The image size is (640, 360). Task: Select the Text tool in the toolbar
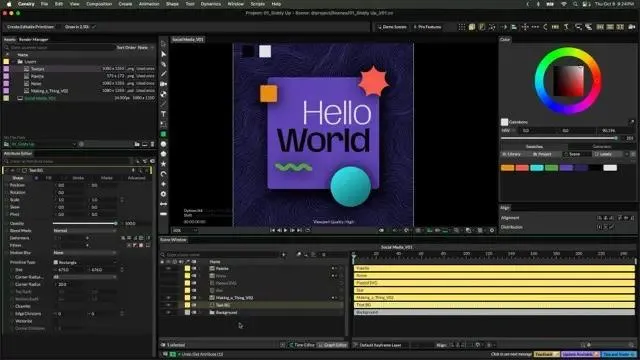pyautogui.click(x=163, y=114)
